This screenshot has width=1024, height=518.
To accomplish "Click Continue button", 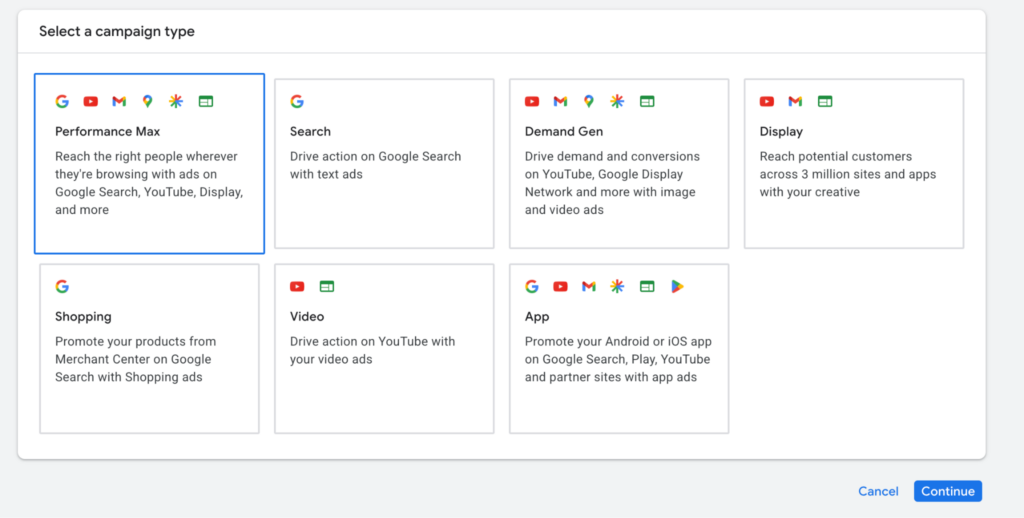I will tap(948, 491).
